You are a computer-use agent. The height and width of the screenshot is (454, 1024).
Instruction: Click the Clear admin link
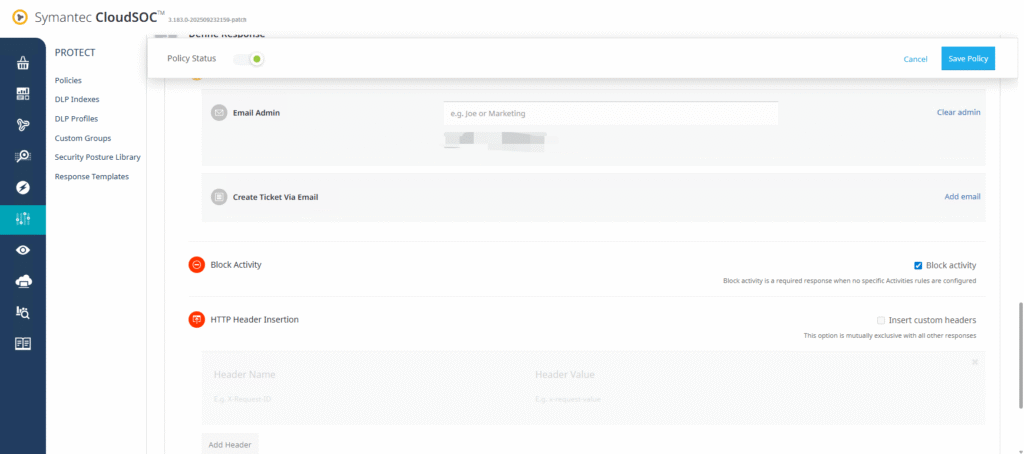click(x=958, y=112)
